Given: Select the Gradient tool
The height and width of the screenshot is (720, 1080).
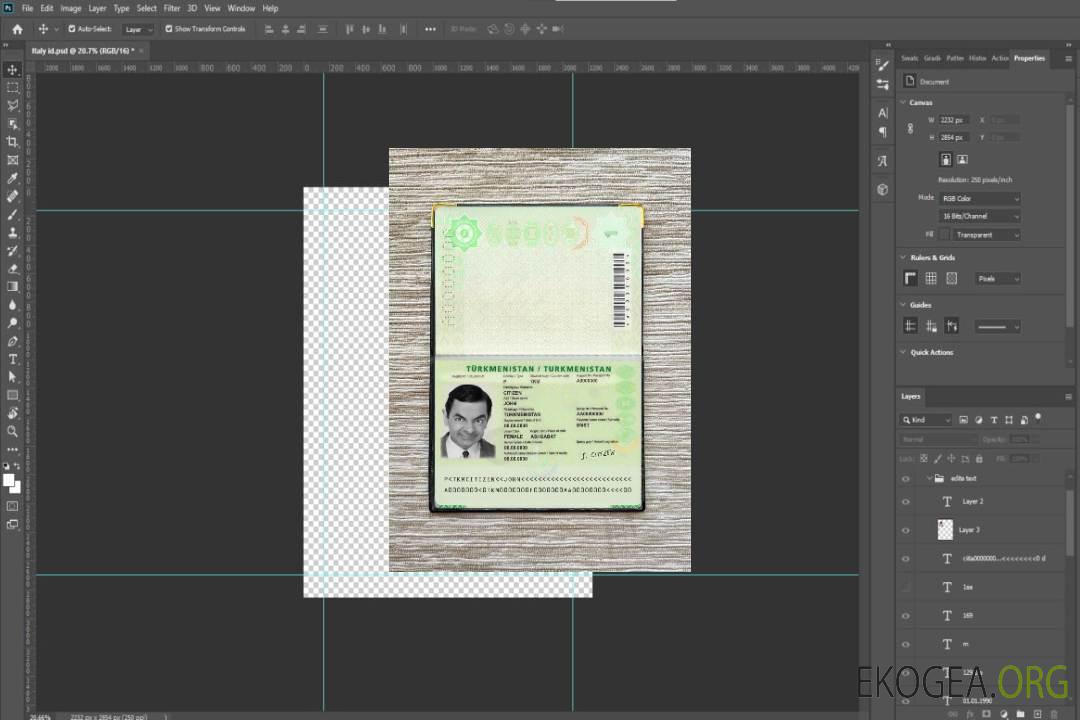Looking at the screenshot, I should 12,287.
